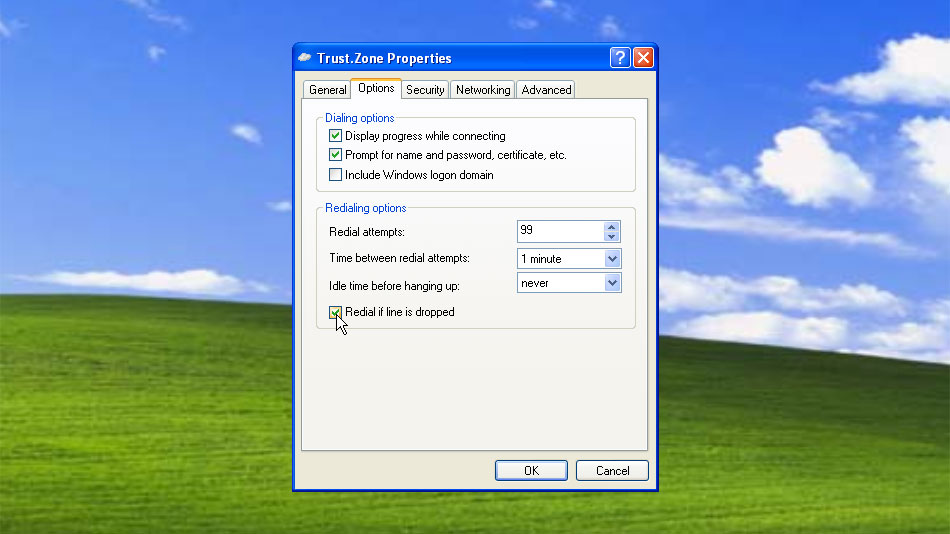This screenshot has height=534, width=950.
Task: Enable Include Windows logon domain
Action: 336,175
